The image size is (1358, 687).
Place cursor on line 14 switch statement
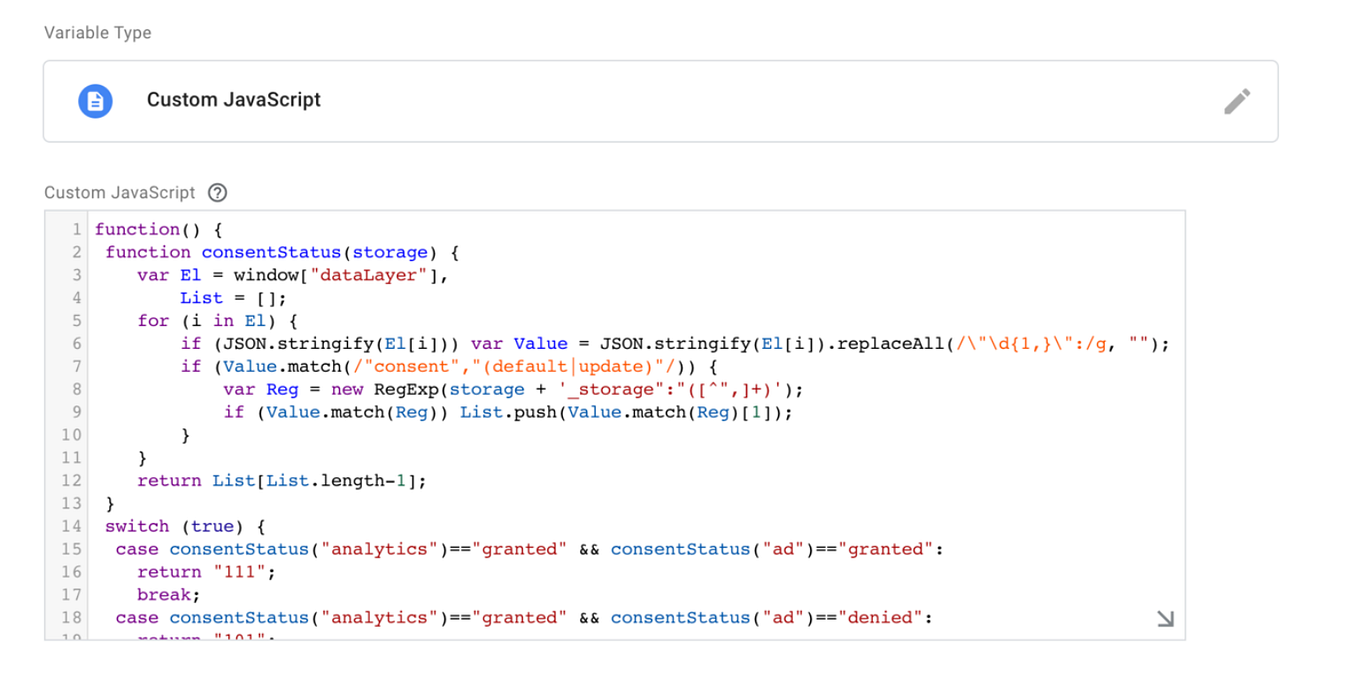(138, 526)
